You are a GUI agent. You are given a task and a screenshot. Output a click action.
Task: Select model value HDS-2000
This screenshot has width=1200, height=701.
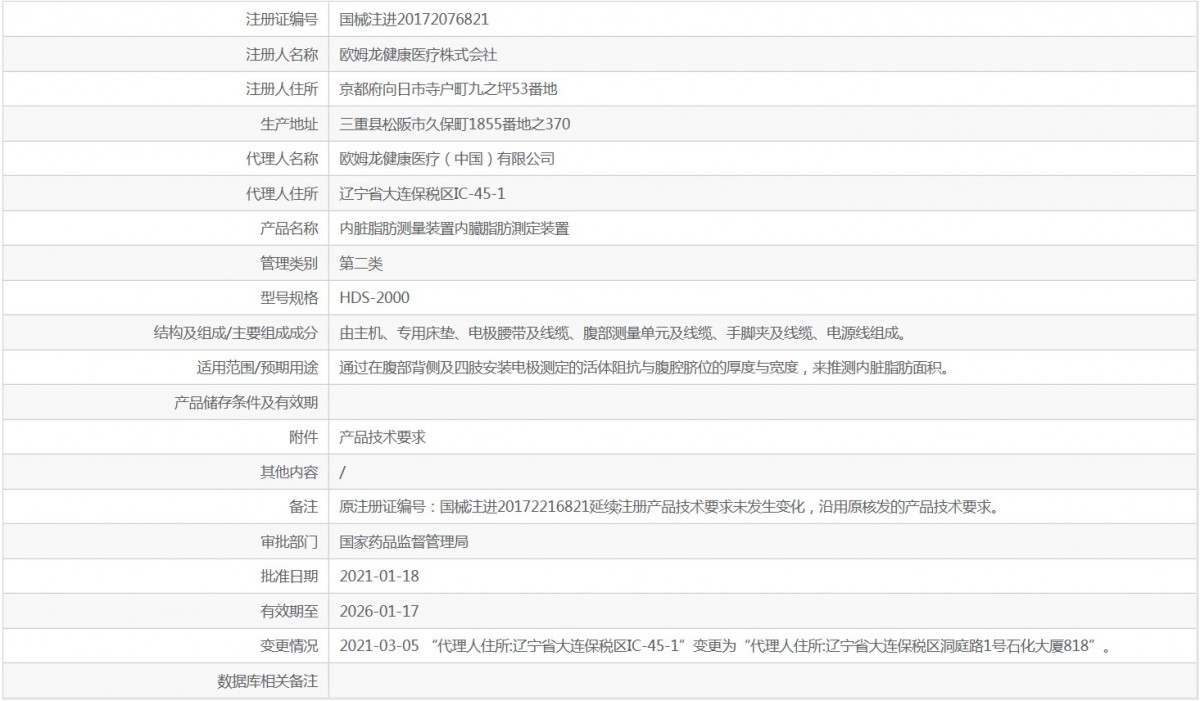tap(375, 298)
